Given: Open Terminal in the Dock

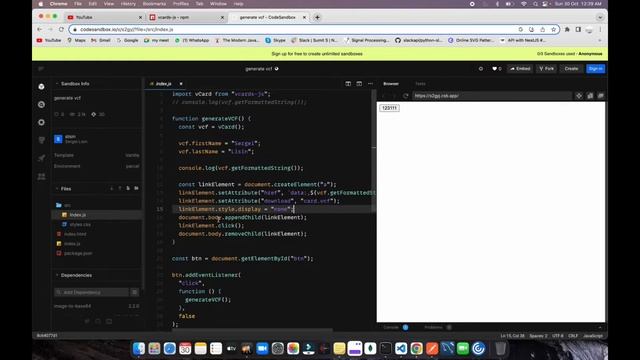Looking at the screenshot, I should 386,348.
